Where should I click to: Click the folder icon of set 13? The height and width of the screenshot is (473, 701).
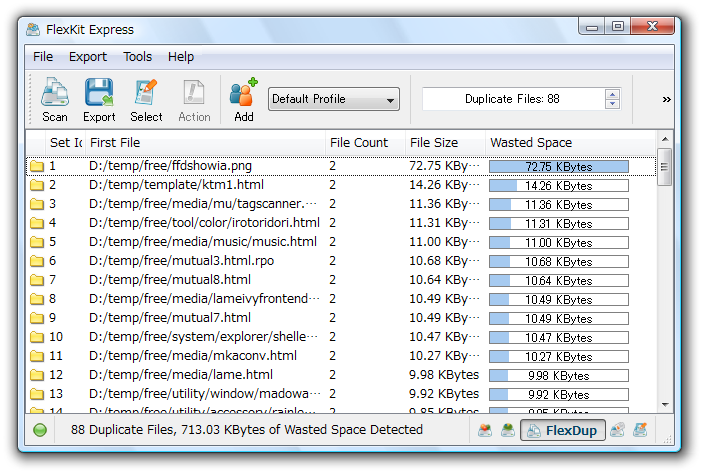point(37,394)
